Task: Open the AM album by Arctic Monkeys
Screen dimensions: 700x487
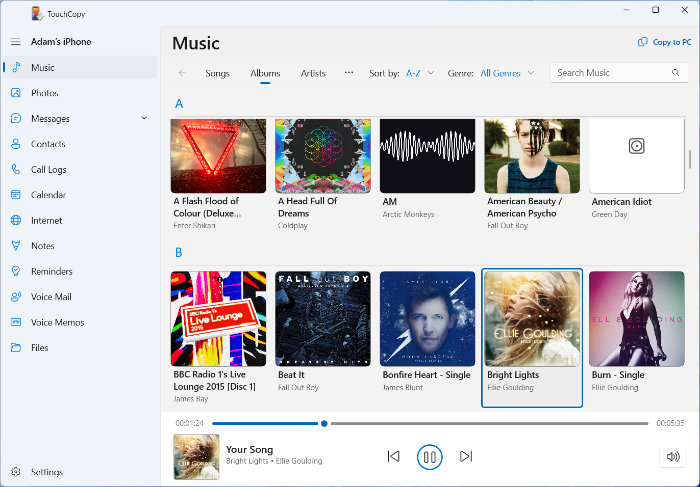Action: pos(427,156)
